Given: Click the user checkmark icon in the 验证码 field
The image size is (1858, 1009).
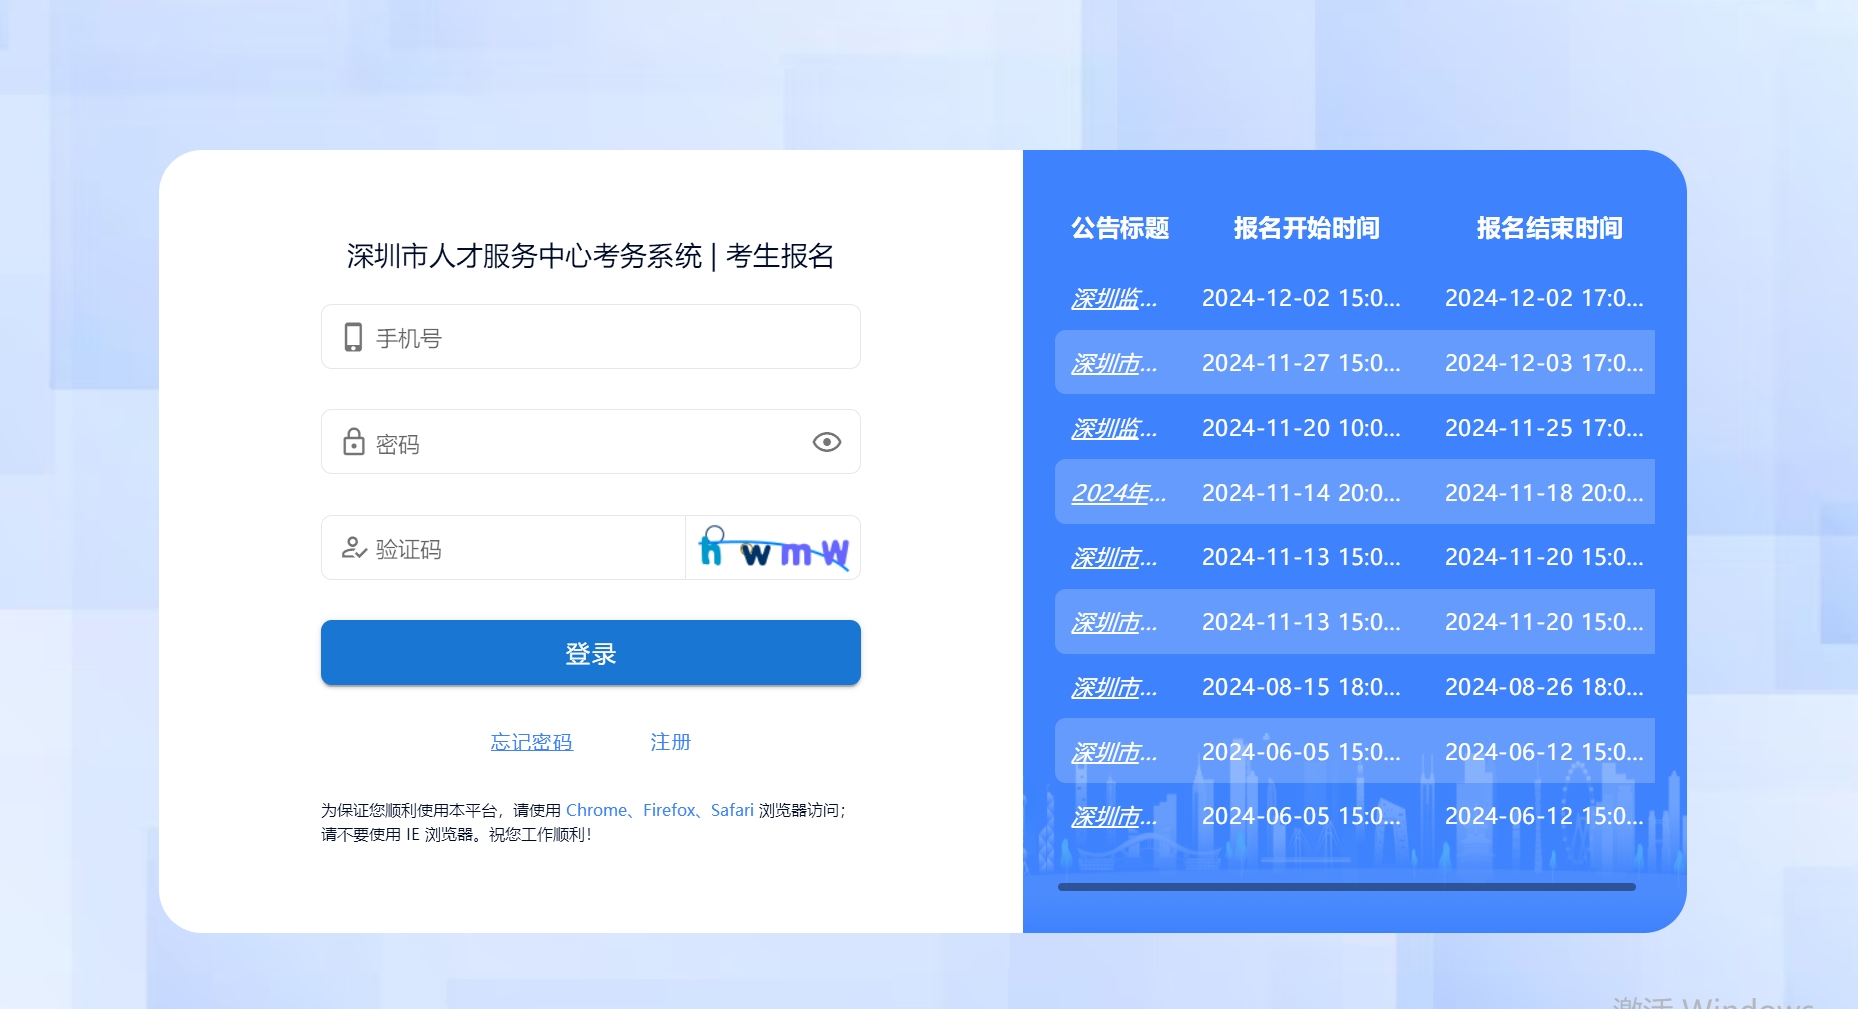Looking at the screenshot, I should pos(354,548).
